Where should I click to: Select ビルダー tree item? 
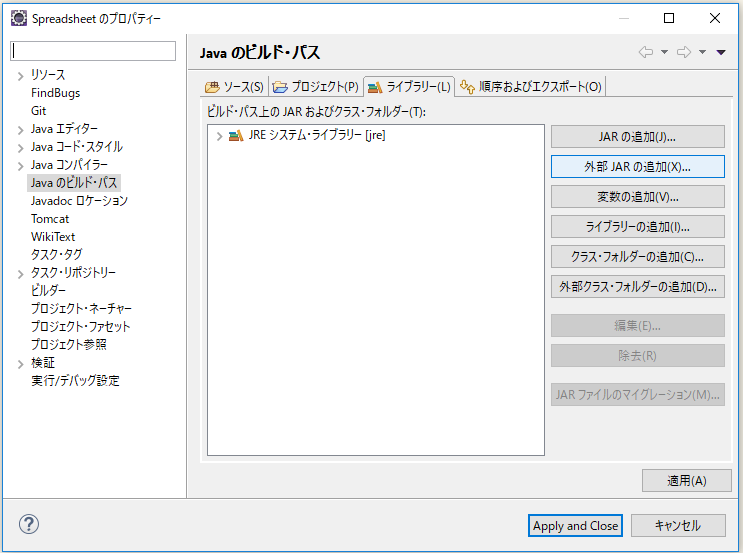click(48, 290)
